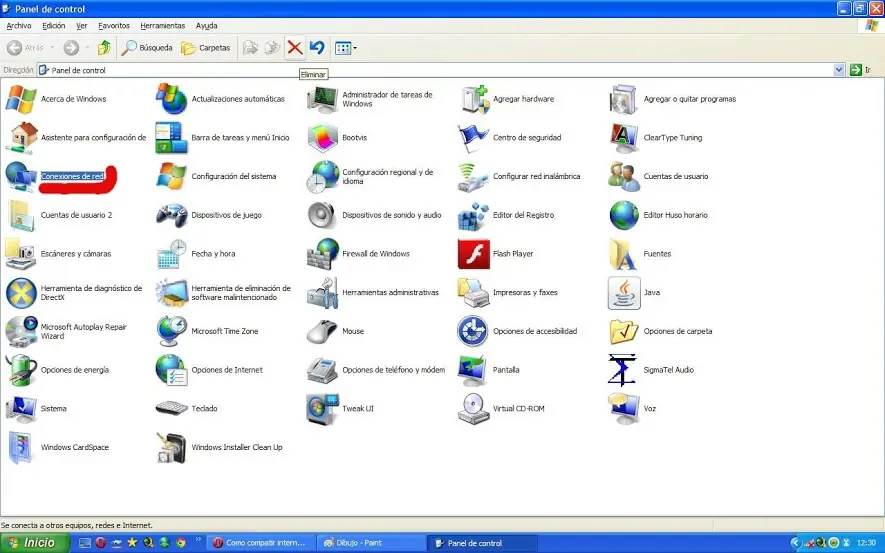The height and width of the screenshot is (553, 885).
Task: Select Conexiones de red icon
Action: (21, 177)
